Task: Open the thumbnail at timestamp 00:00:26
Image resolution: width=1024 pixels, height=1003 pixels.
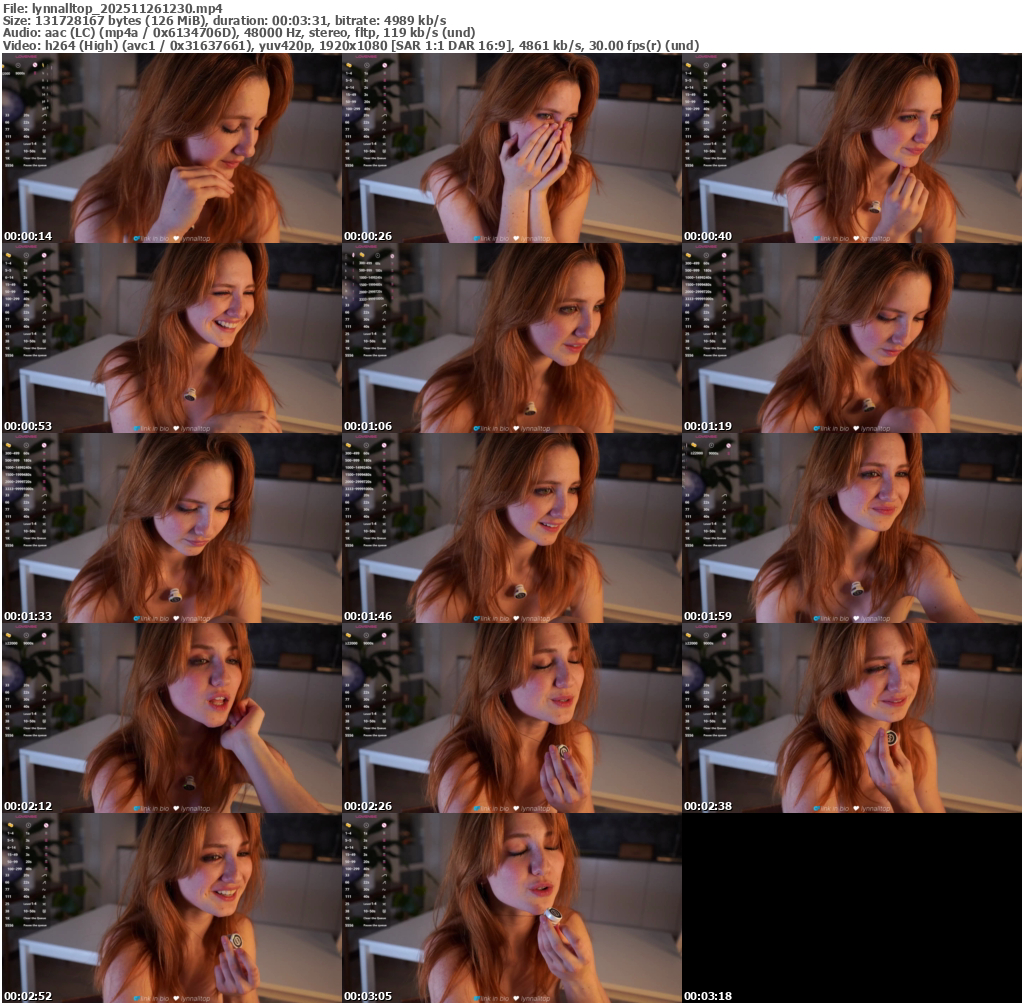Action: [511, 148]
